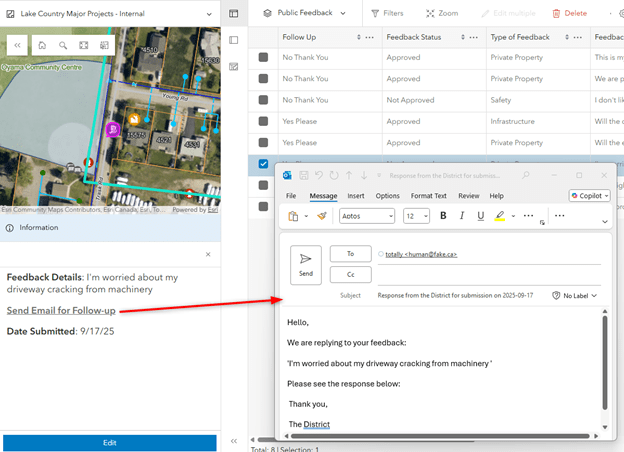The width and height of the screenshot is (624, 452).
Task: Click the Follow Up column sort arrows
Action: click(359, 37)
